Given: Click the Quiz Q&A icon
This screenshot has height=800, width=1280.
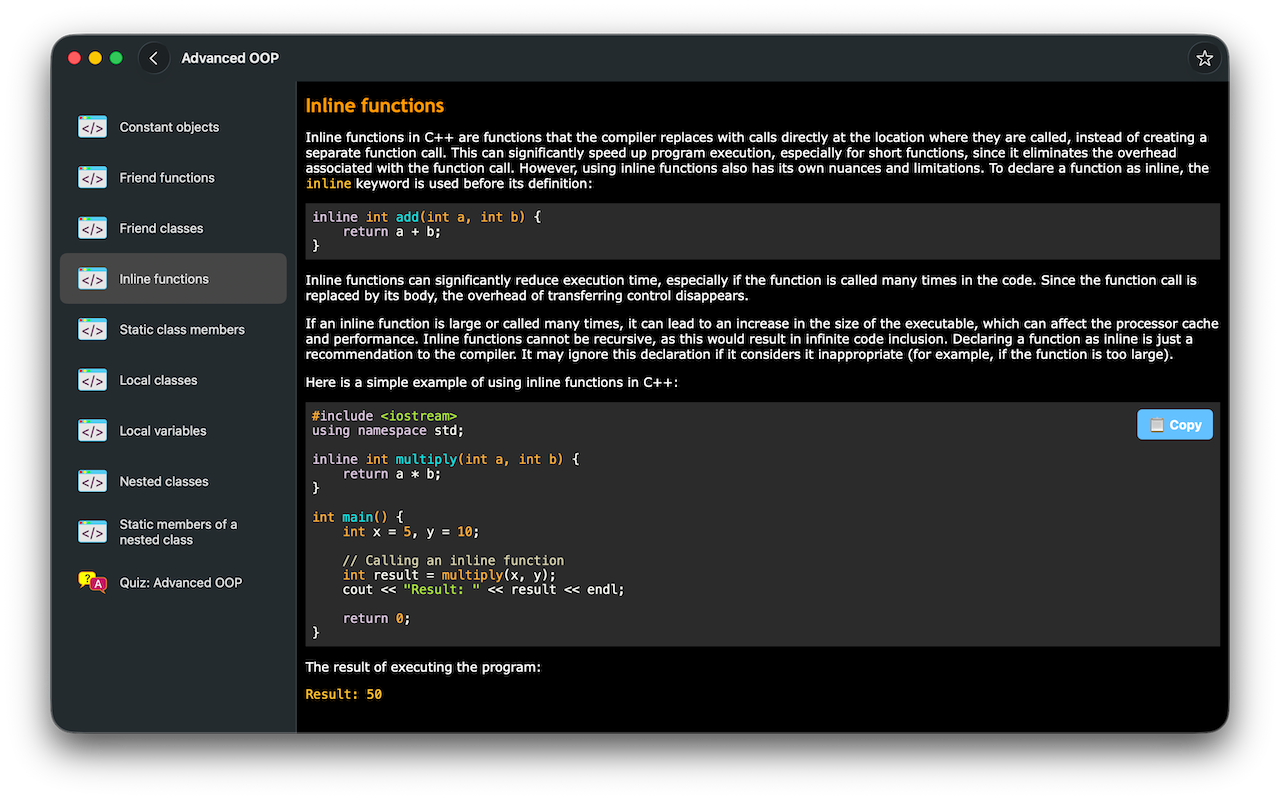Looking at the screenshot, I should [92, 582].
